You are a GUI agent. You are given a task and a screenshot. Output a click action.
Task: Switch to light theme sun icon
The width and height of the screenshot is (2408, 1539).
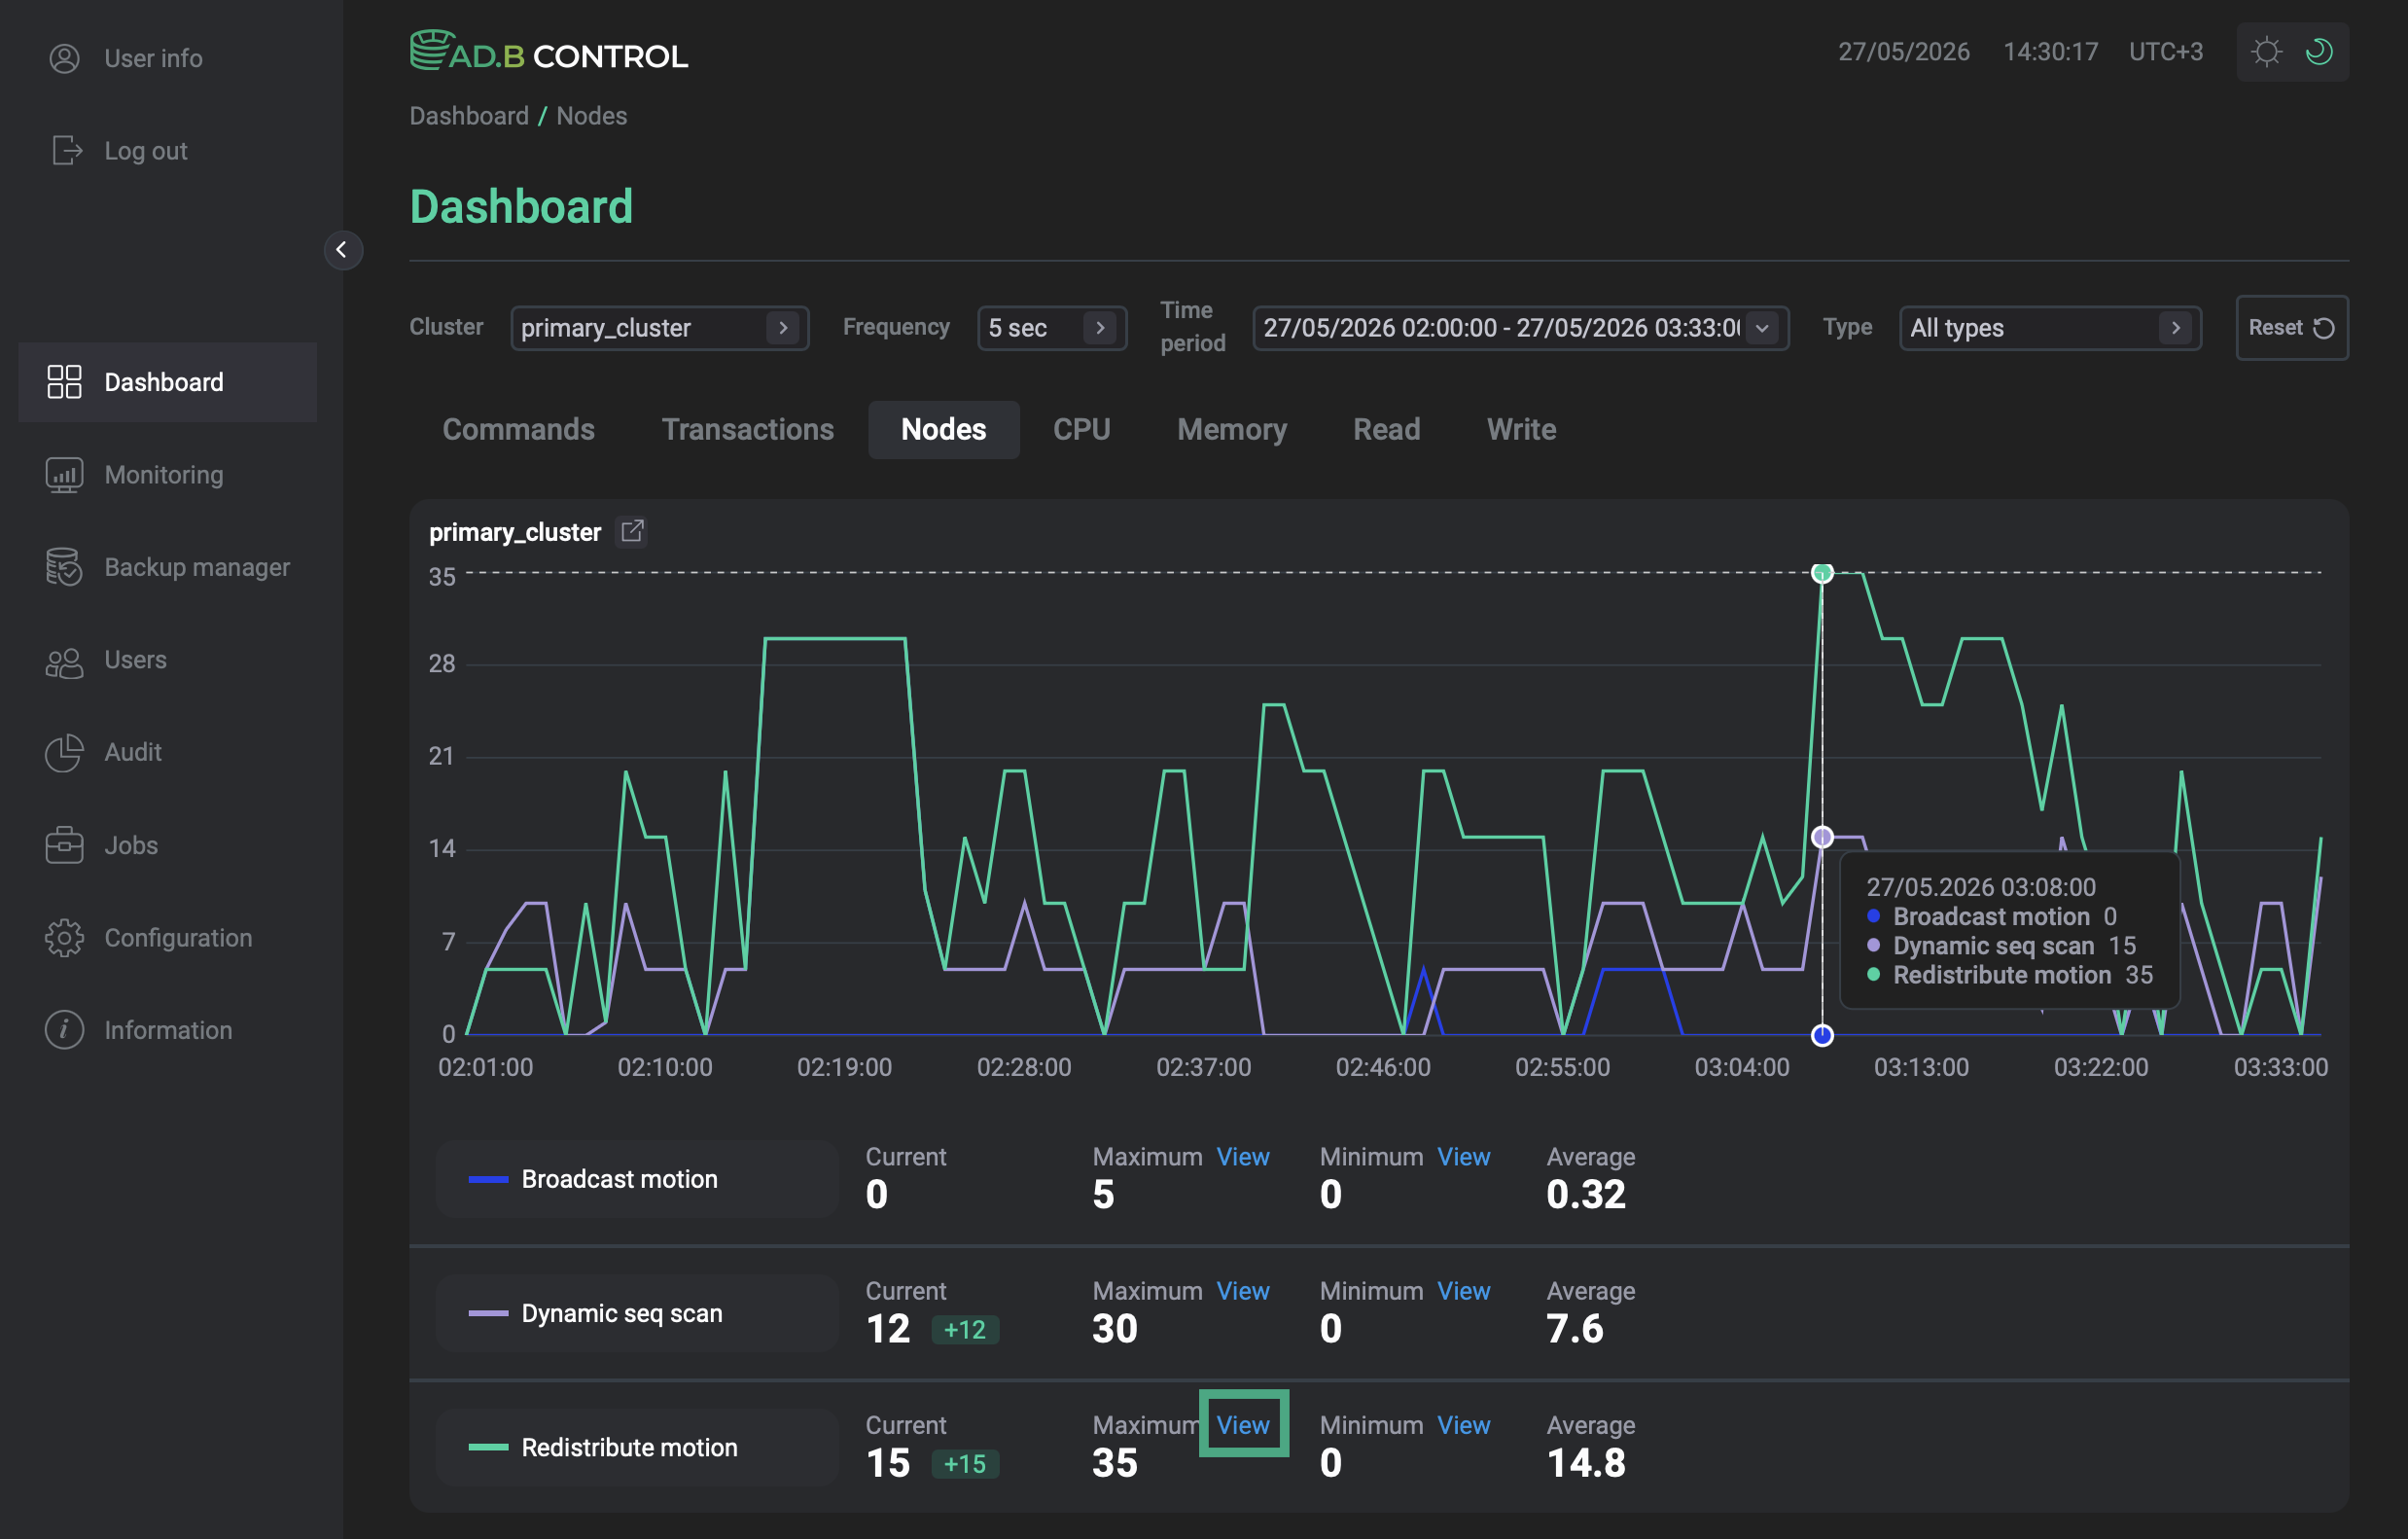2267,52
